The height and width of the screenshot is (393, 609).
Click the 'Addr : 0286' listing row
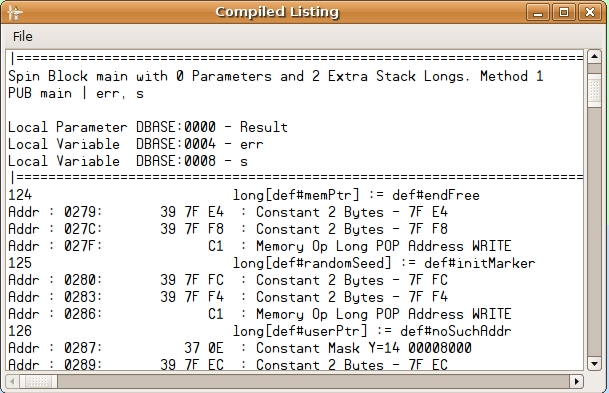pos(260,314)
